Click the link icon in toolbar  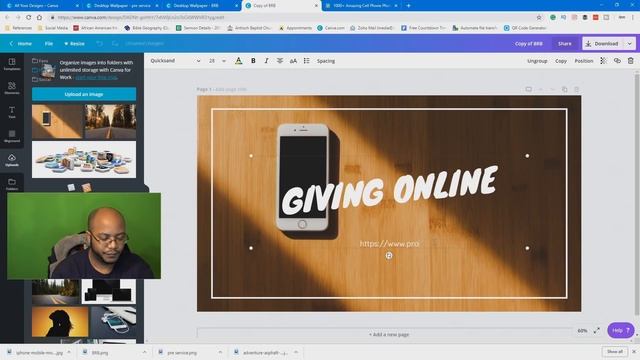(617, 61)
